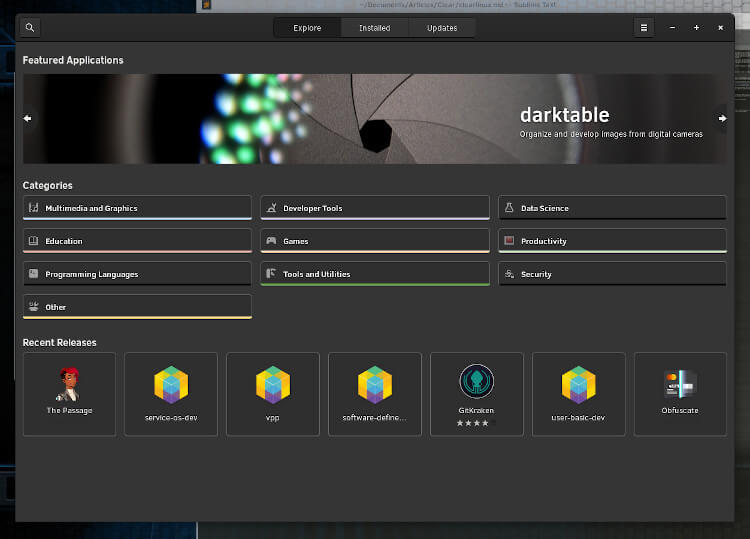Close the software center window
This screenshot has width=750, height=539.
(720, 28)
